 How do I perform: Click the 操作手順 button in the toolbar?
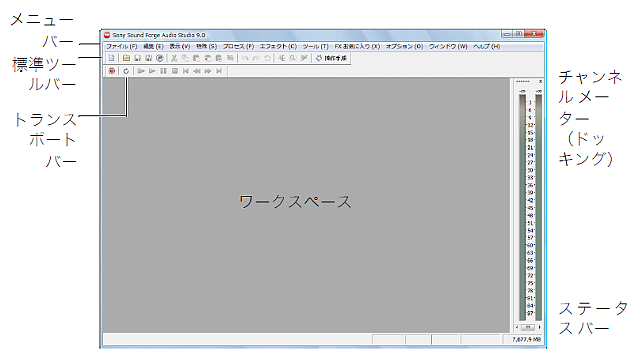click(x=331, y=58)
